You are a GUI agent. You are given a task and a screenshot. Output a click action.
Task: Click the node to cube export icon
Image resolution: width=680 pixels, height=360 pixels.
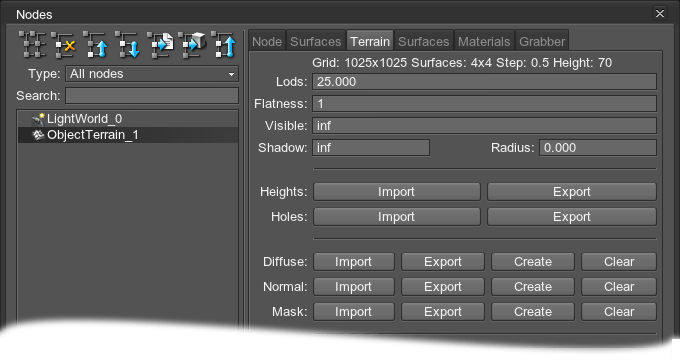192,44
